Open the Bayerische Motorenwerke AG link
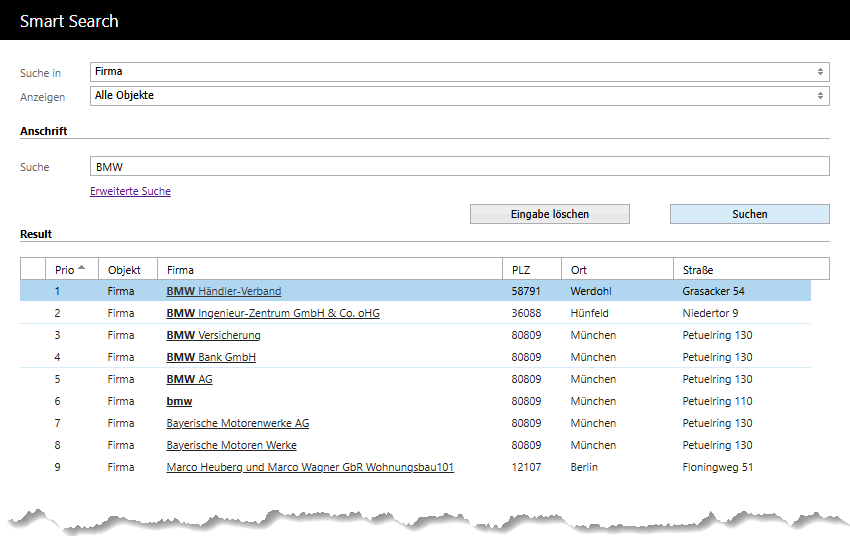 tap(238, 423)
